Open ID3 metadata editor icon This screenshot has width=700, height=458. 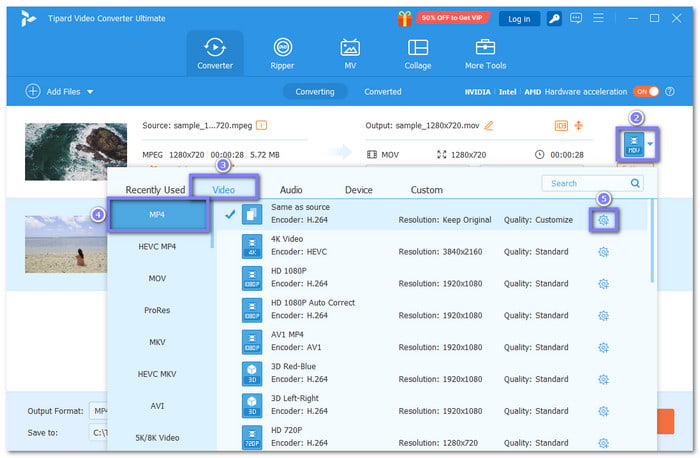click(x=561, y=125)
